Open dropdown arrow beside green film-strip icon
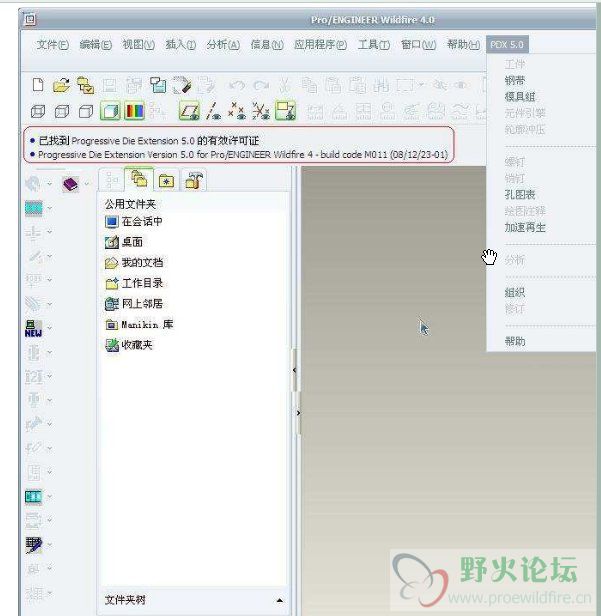601x616 pixels. click(x=50, y=496)
